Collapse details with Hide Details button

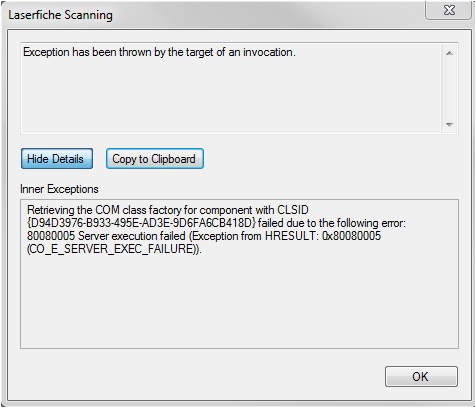(57, 159)
